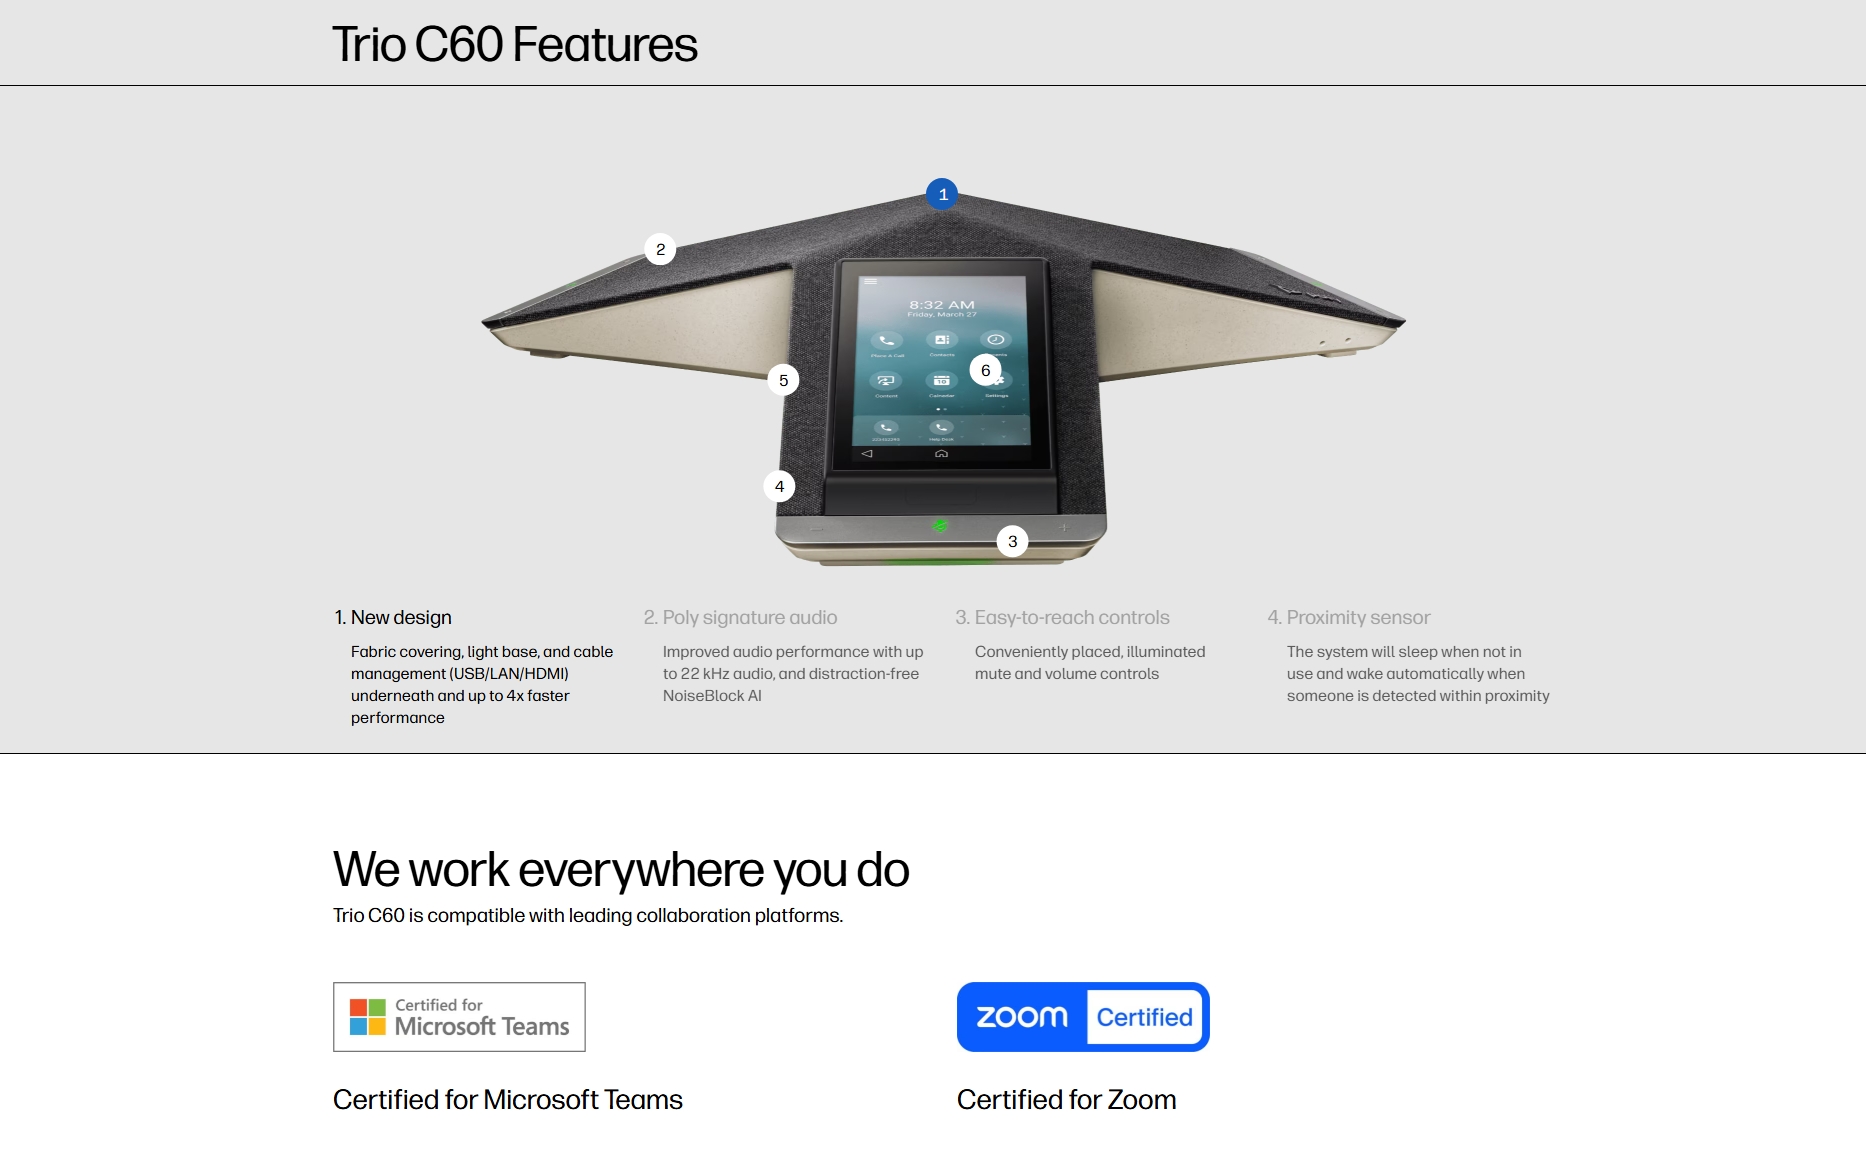Screen dimensions: 1866x1149
Task: Select '3. Easy-to-reach controls' feature
Action: pos(1062,617)
